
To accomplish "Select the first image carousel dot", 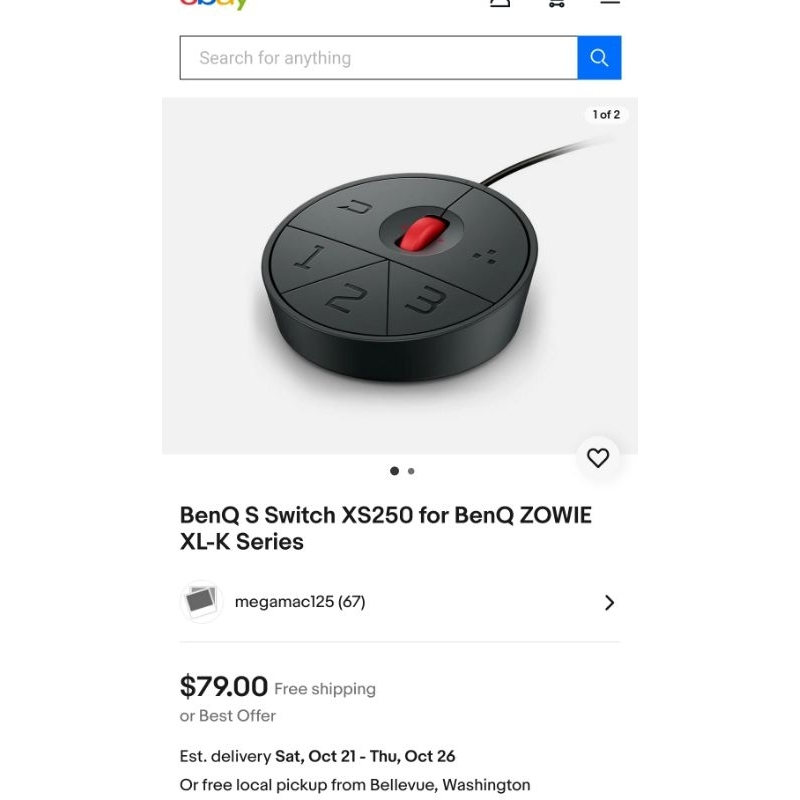I will 394,471.
